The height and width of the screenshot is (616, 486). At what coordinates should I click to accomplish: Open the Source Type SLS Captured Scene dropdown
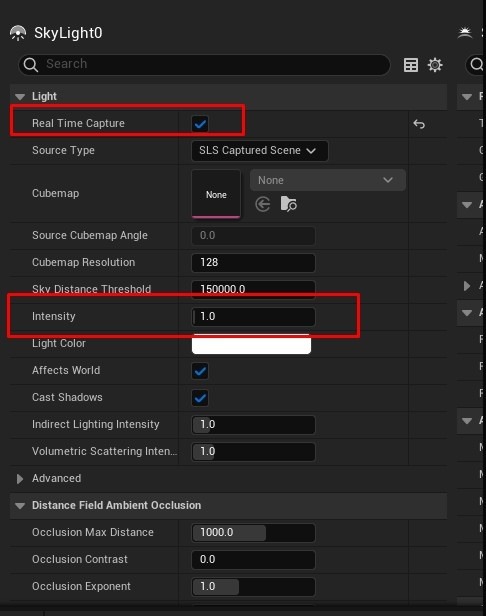(x=259, y=151)
